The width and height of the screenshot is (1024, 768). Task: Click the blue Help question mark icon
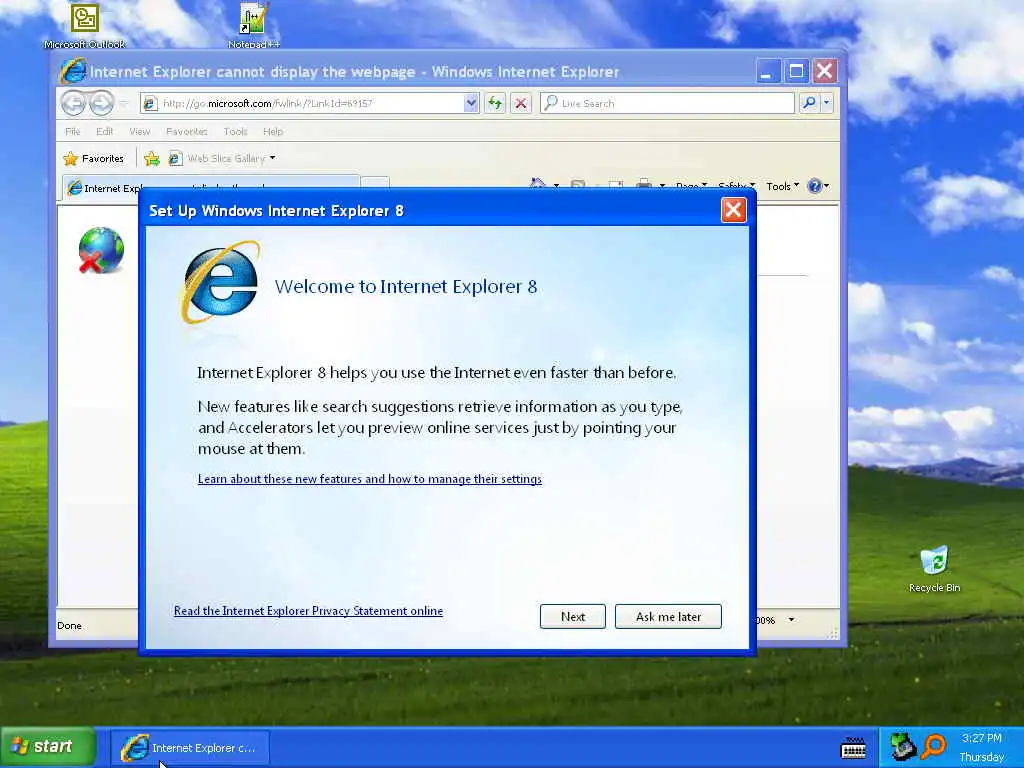point(814,186)
